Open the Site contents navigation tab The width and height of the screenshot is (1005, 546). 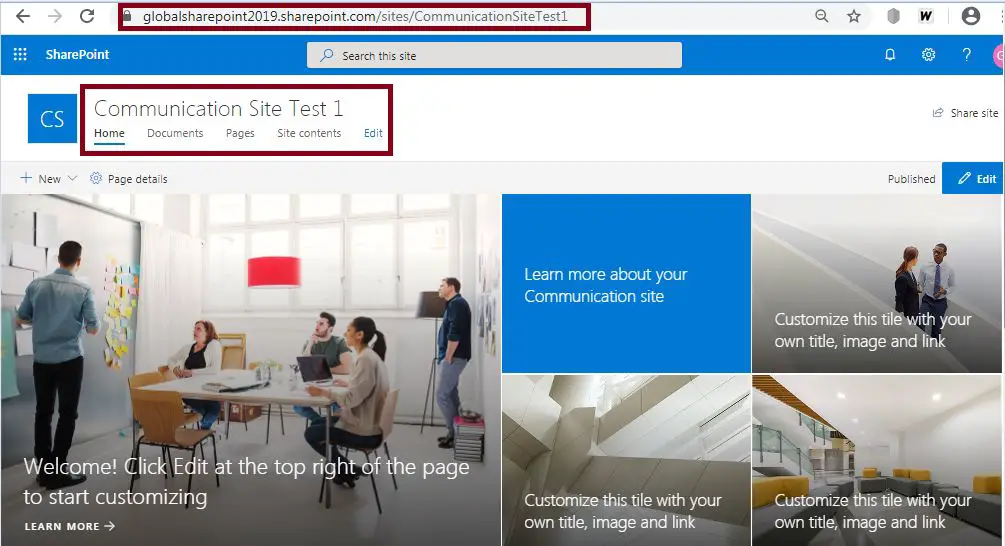pyautogui.click(x=309, y=133)
